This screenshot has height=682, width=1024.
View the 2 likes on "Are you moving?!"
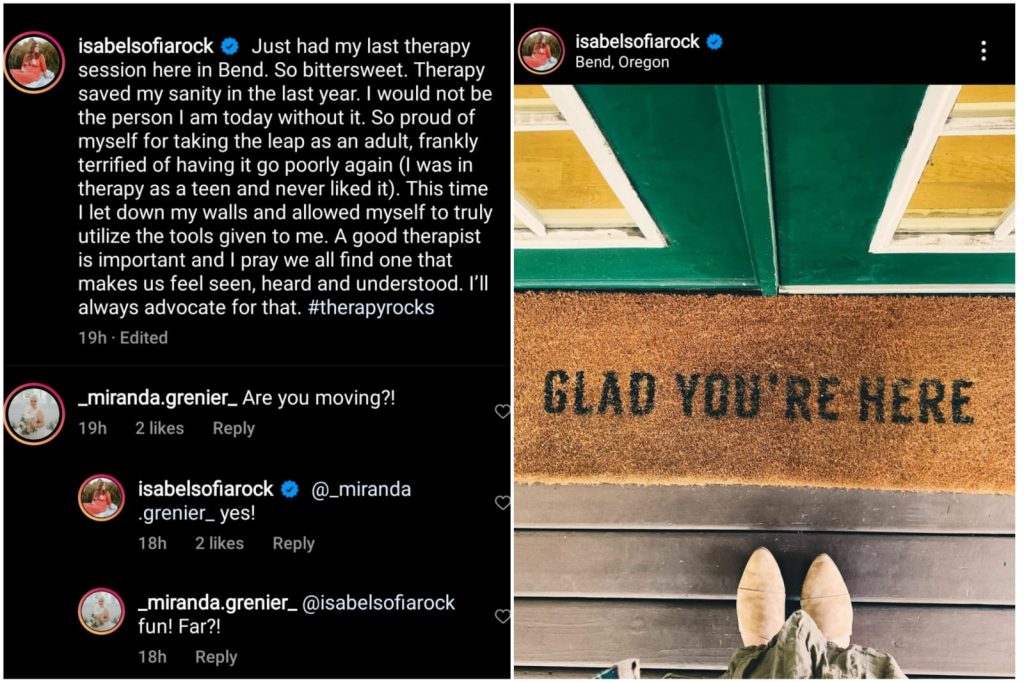coord(159,428)
